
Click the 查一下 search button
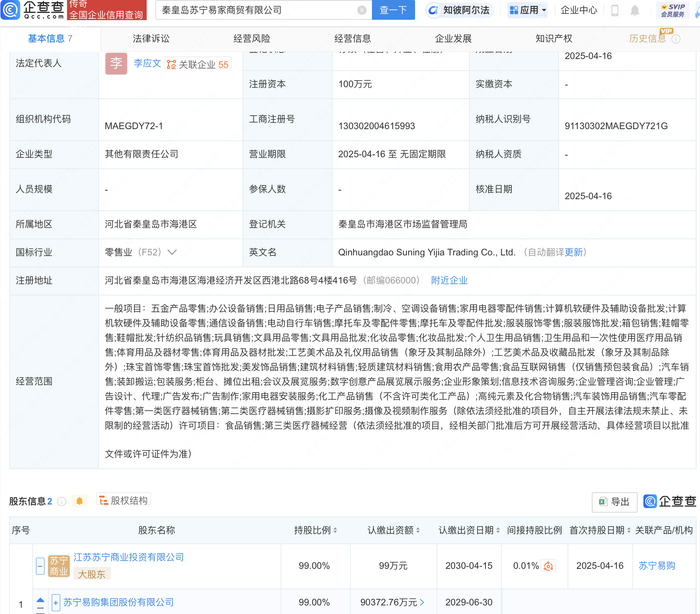click(x=393, y=10)
